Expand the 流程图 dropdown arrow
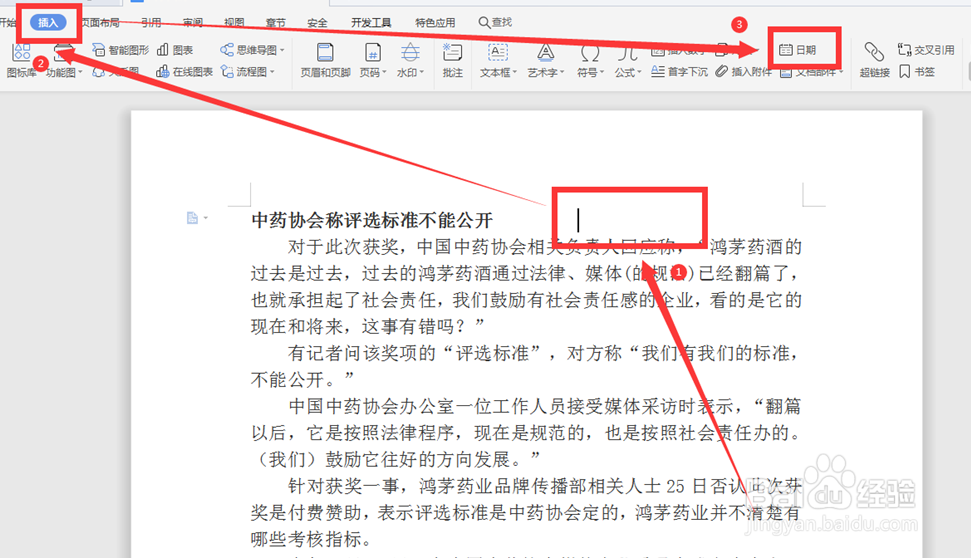 click(272, 72)
